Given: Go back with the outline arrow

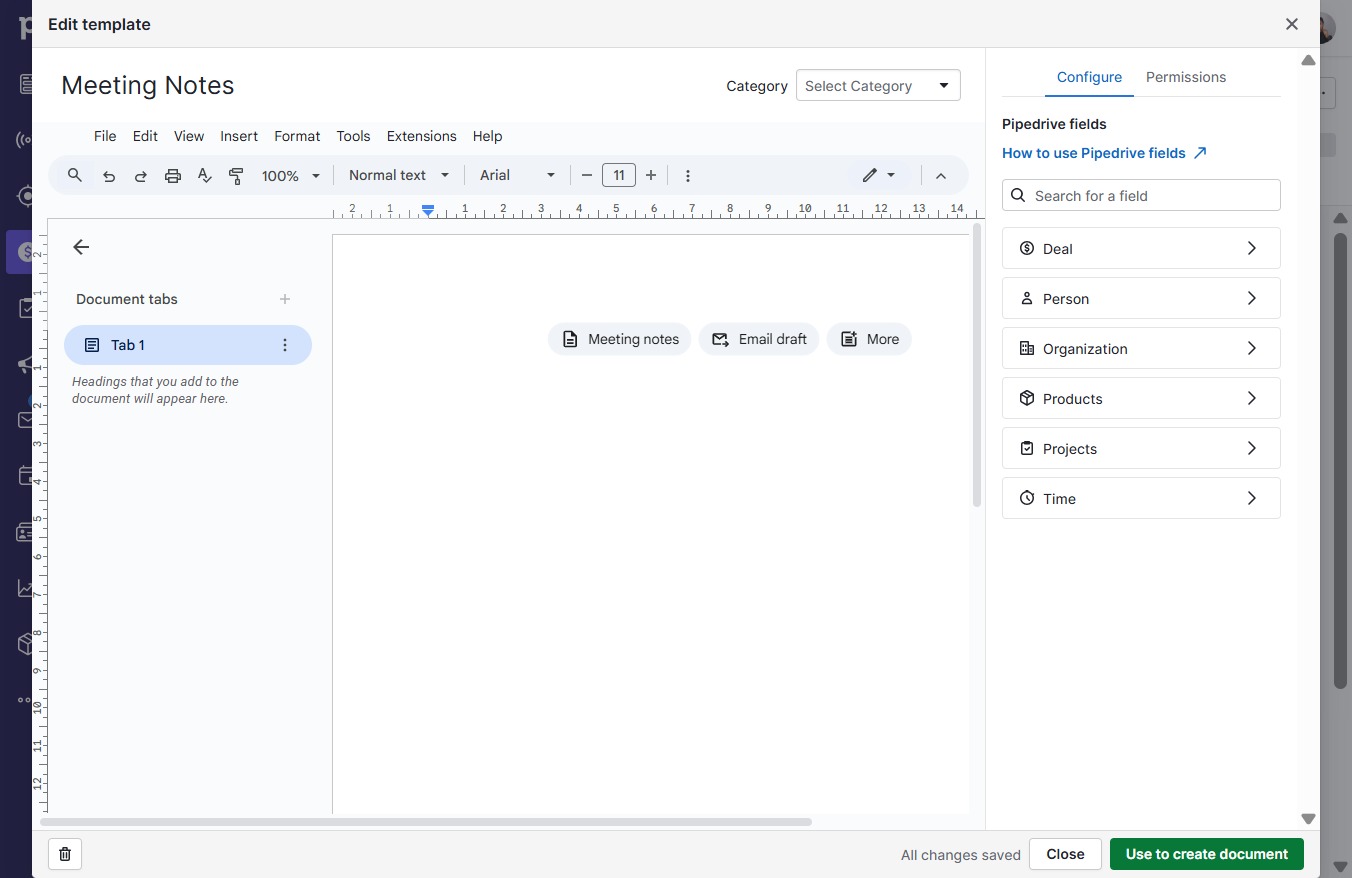Looking at the screenshot, I should point(82,247).
